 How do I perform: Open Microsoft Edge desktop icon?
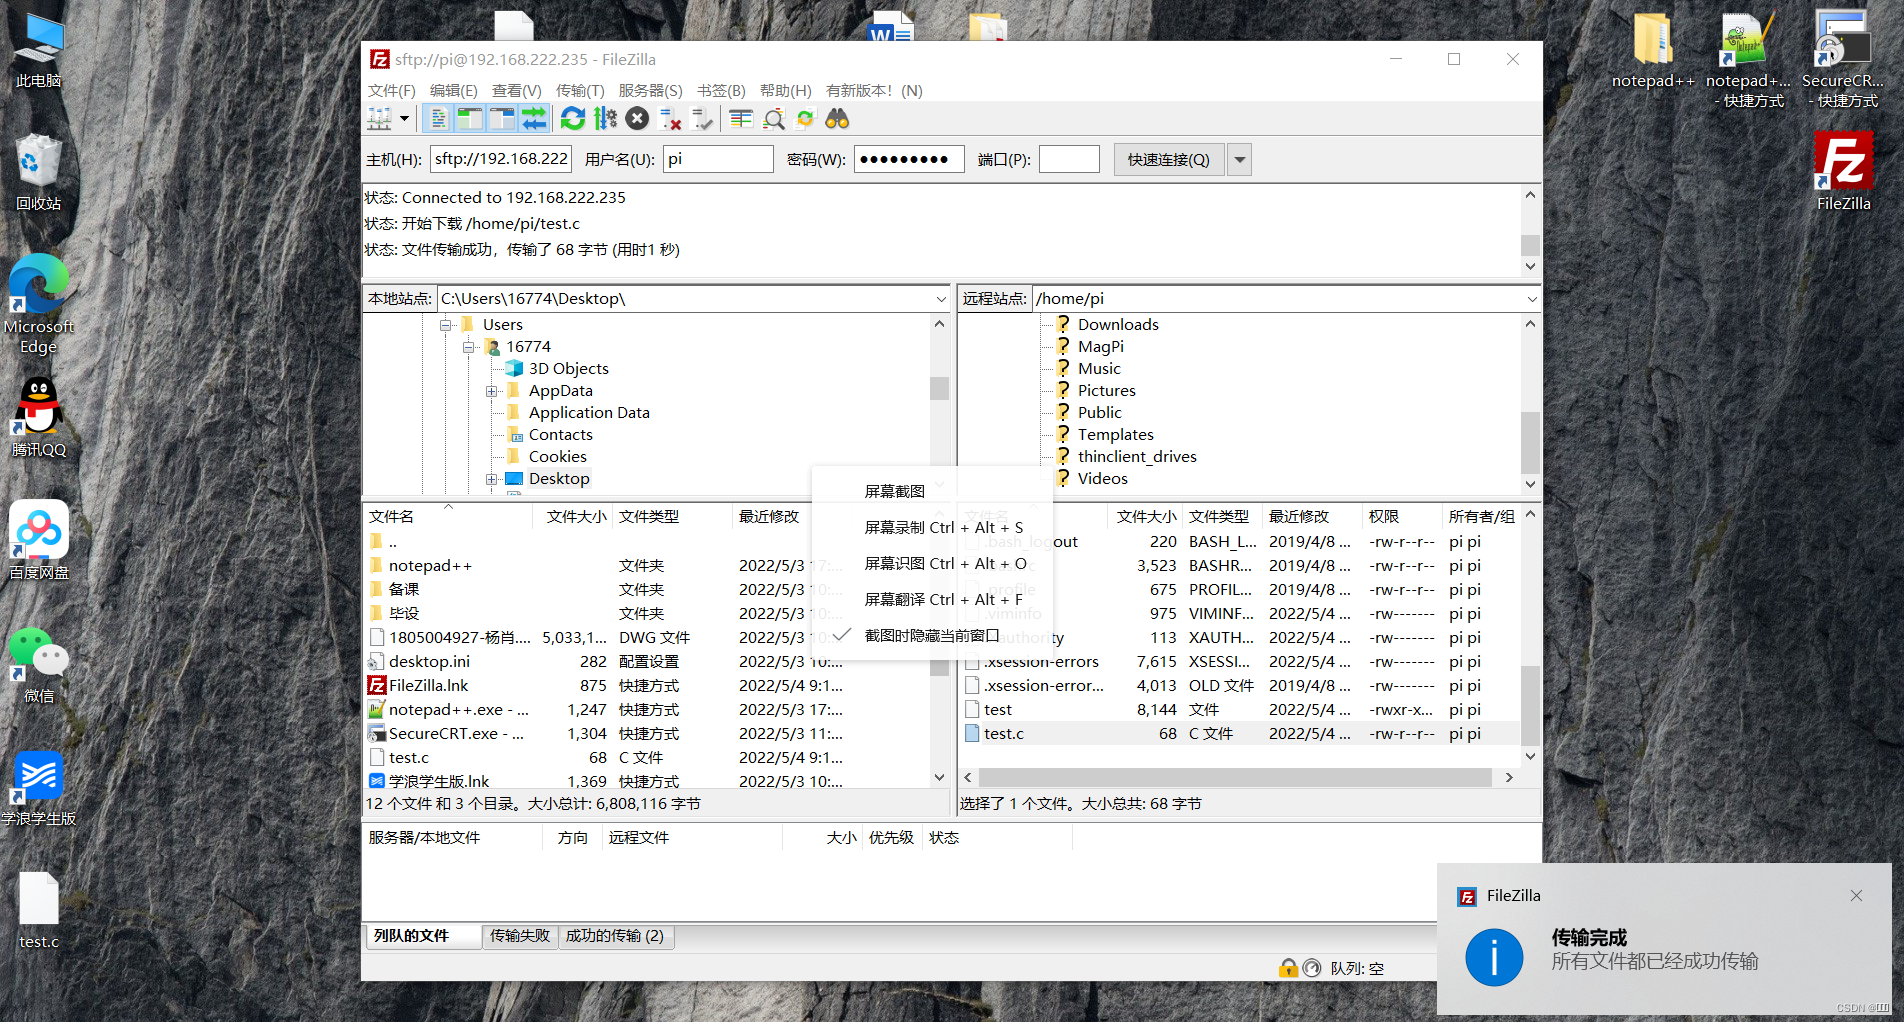[39, 303]
